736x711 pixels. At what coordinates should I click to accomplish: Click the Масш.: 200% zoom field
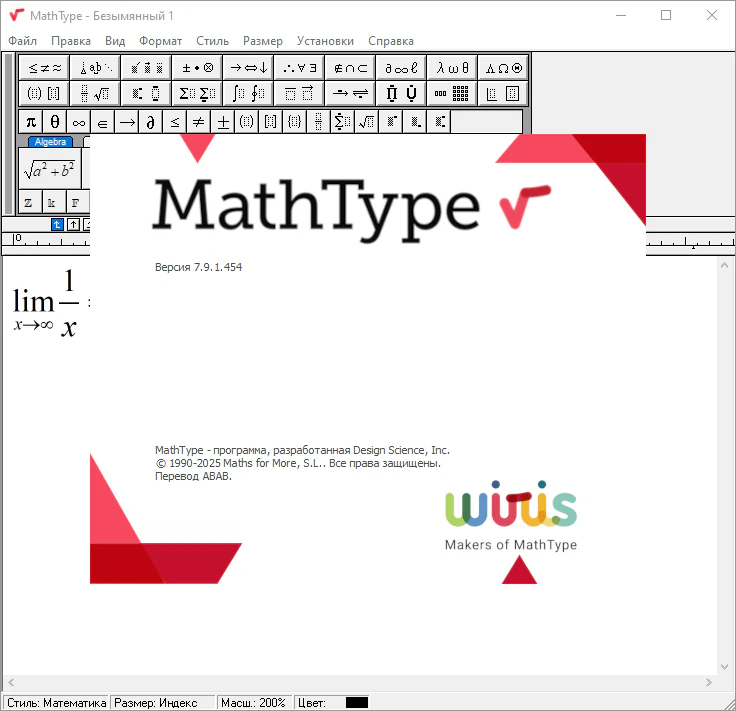tap(254, 703)
